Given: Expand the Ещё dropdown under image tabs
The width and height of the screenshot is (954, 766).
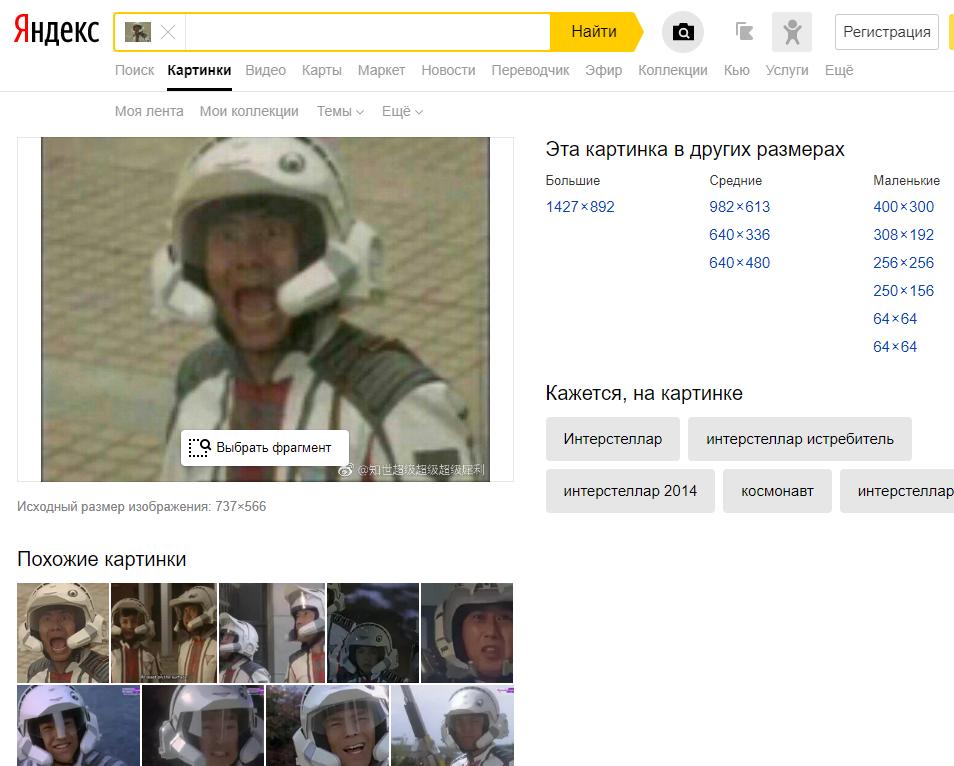Looking at the screenshot, I should click(x=402, y=111).
